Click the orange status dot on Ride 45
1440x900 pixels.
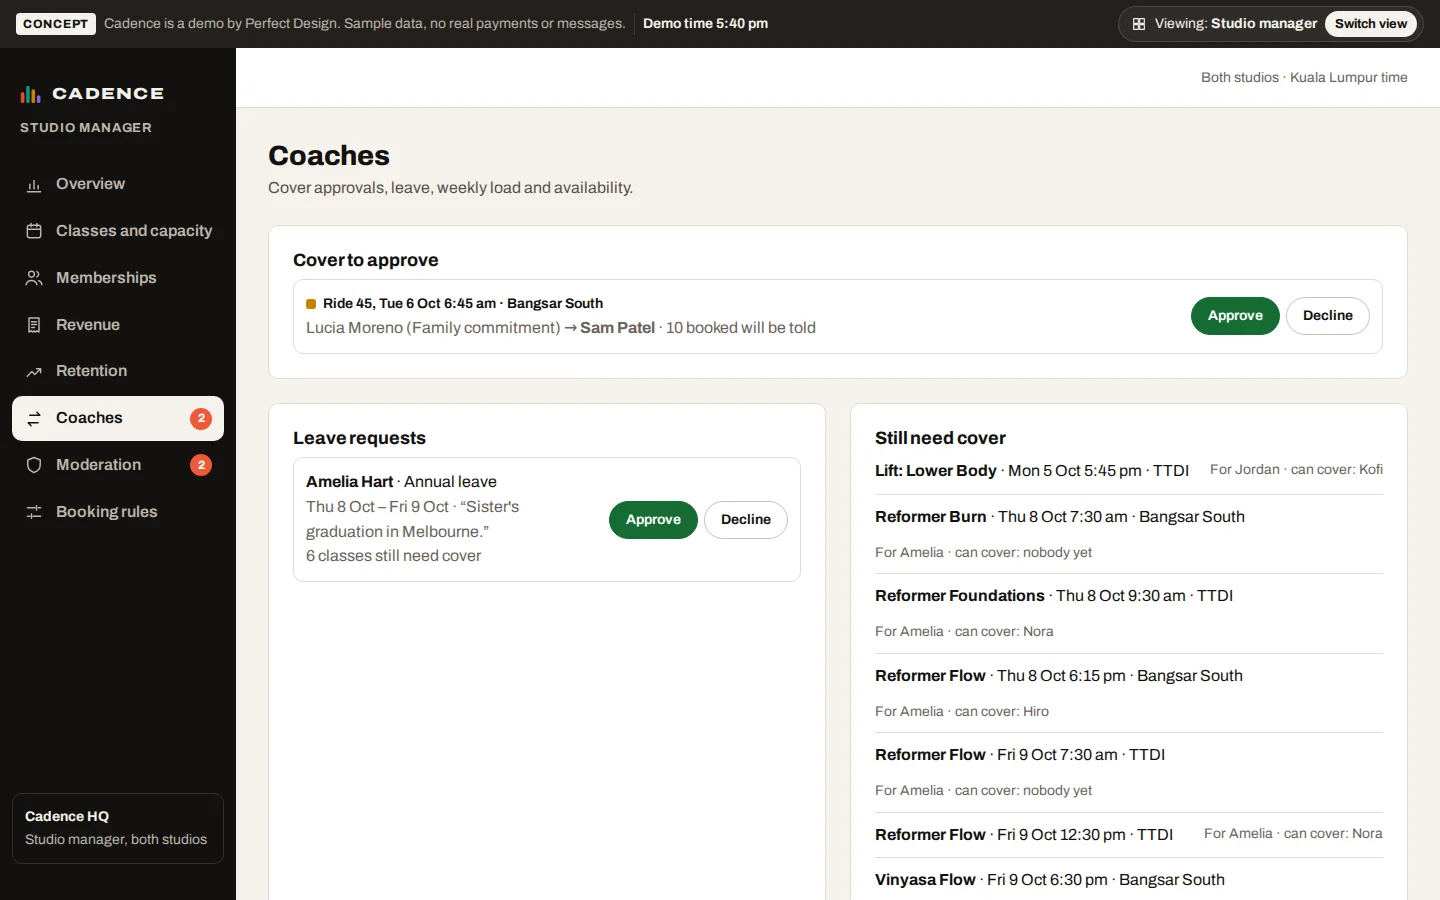311,304
